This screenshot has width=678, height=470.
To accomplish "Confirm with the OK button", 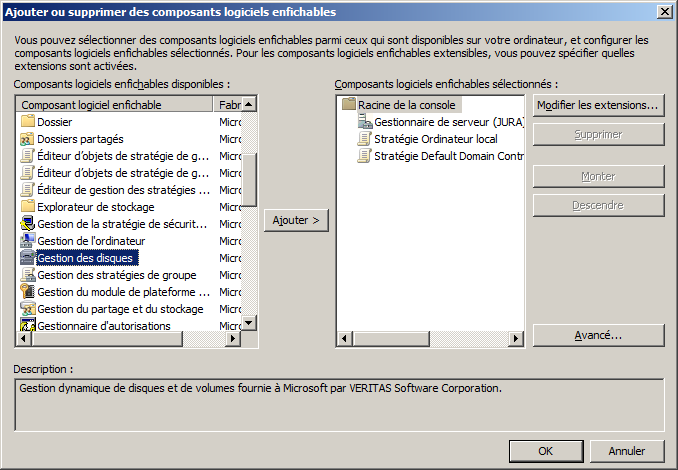I will point(545,450).
